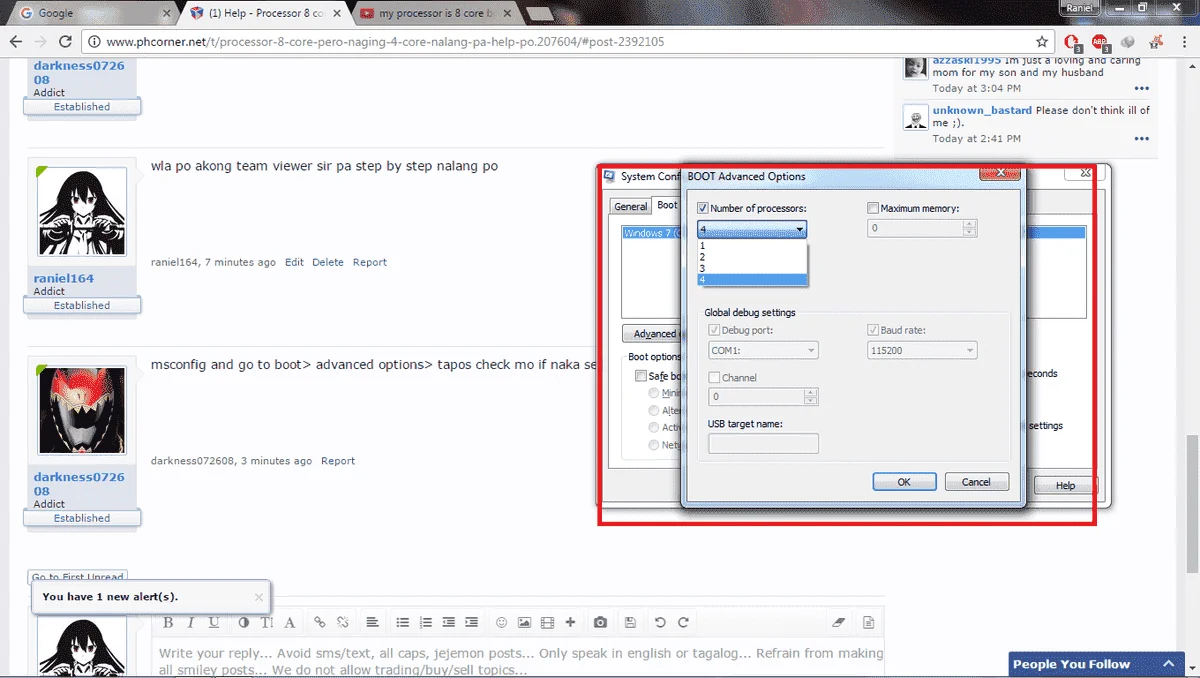This screenshot has width=1200, height=678.
Task: Toggle the Number of processors checkbox
Action: click(703, 208)
